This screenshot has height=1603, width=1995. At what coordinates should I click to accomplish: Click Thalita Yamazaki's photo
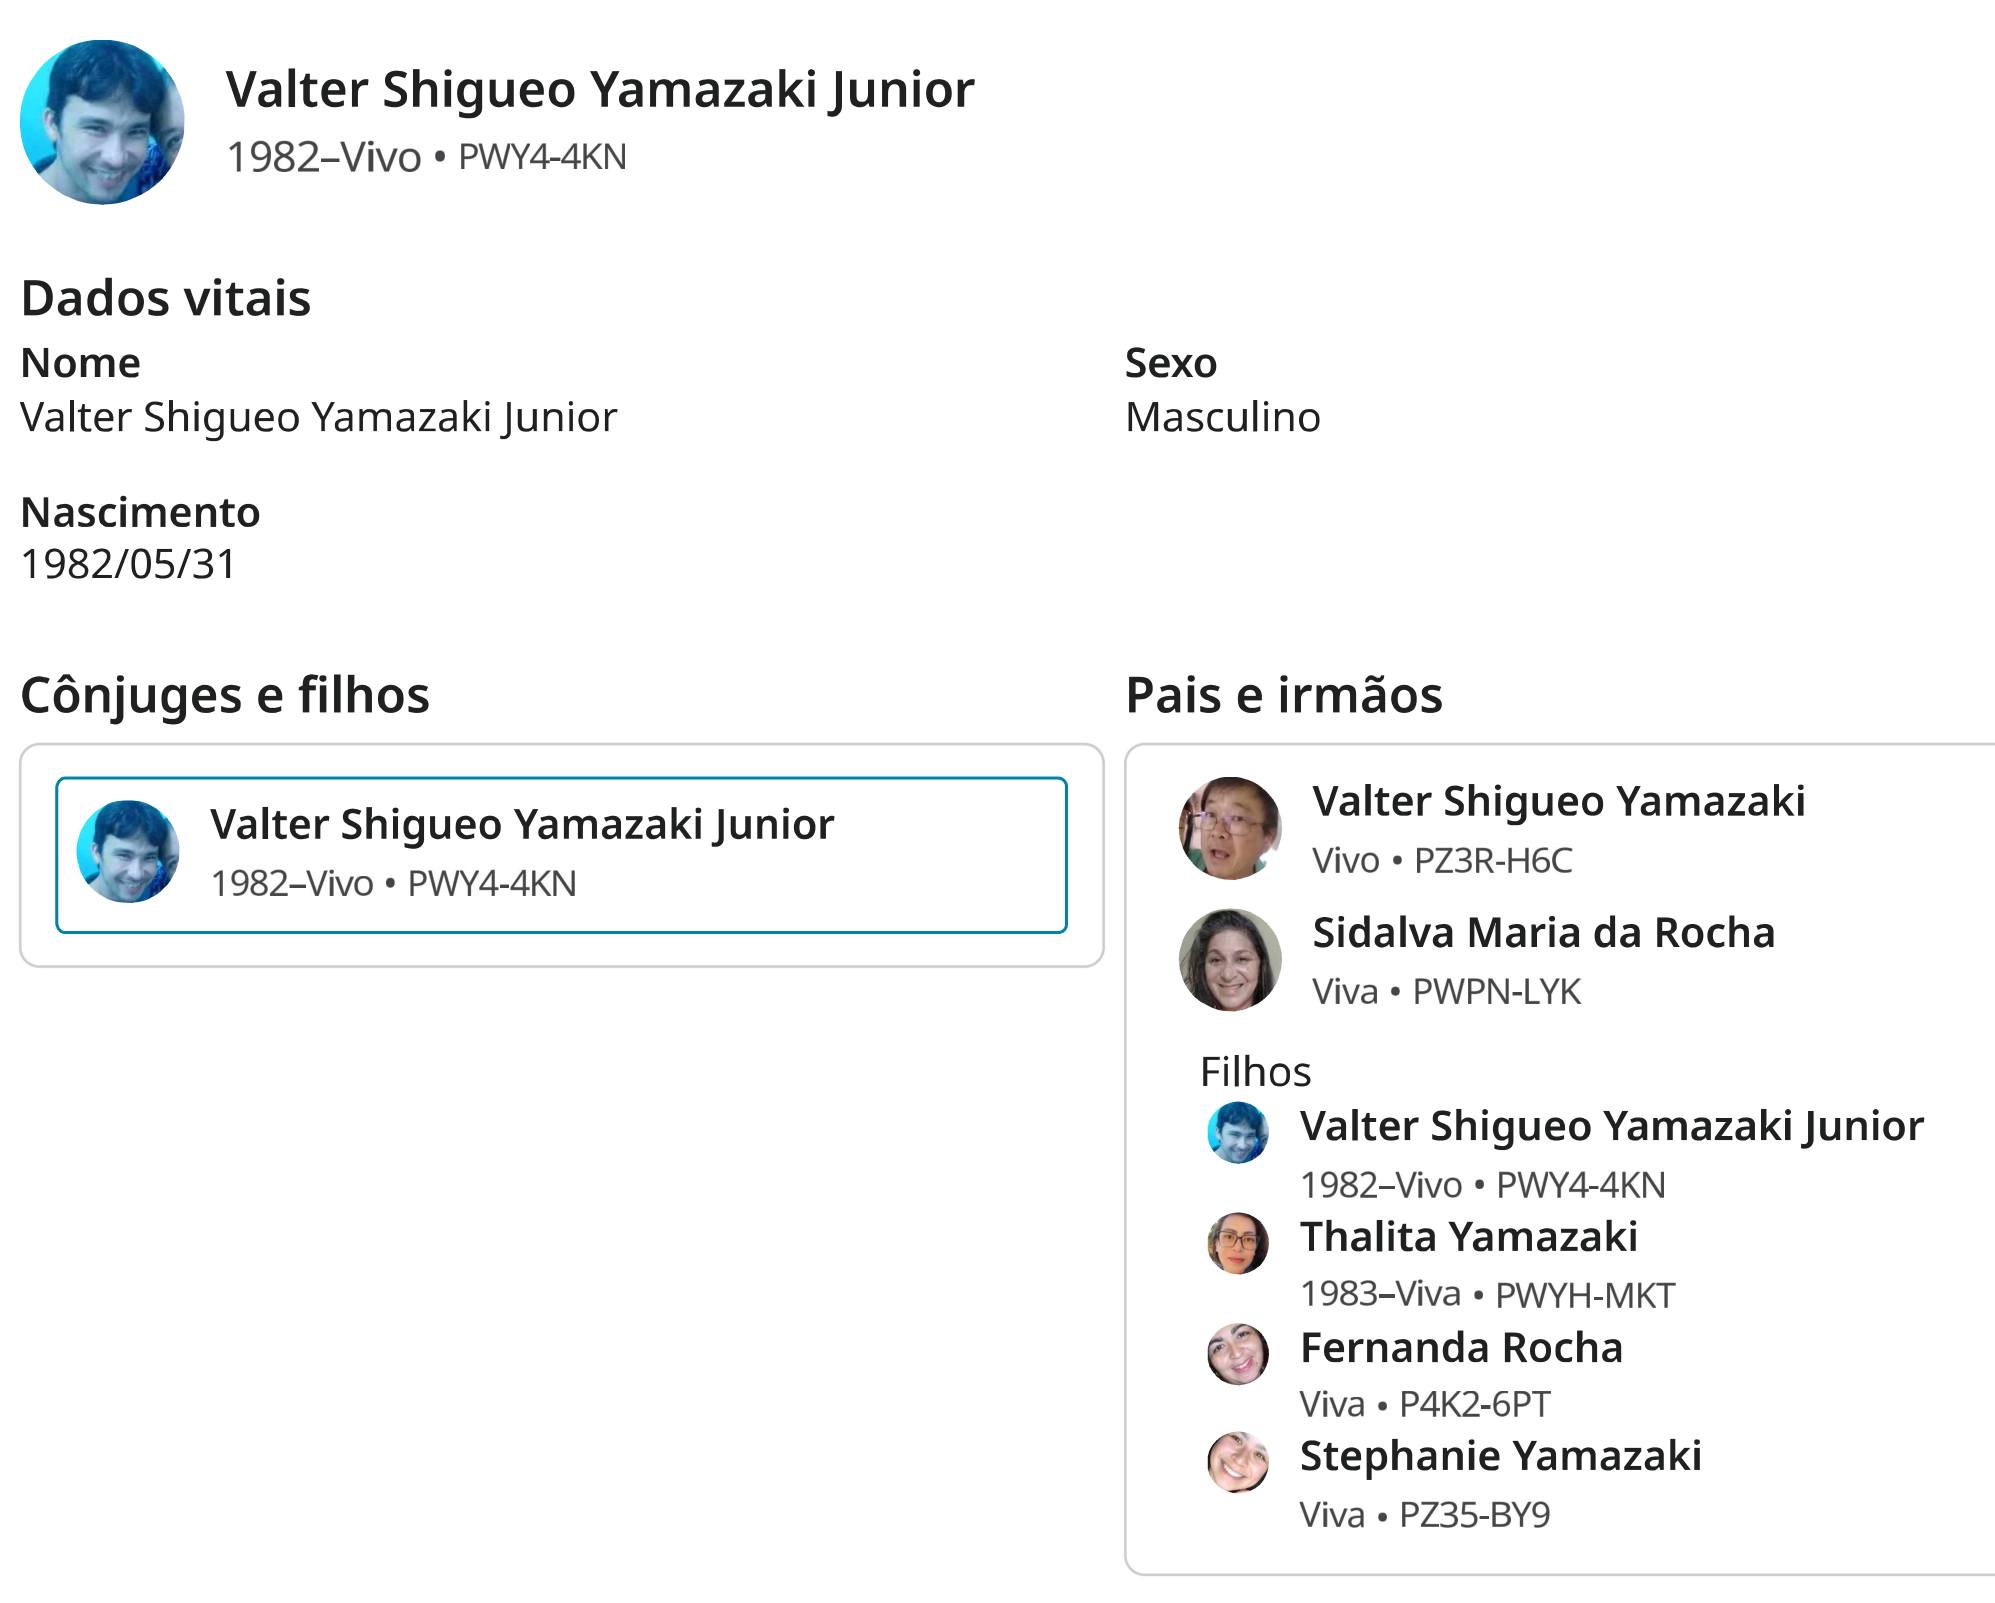pos(1238,1243)
